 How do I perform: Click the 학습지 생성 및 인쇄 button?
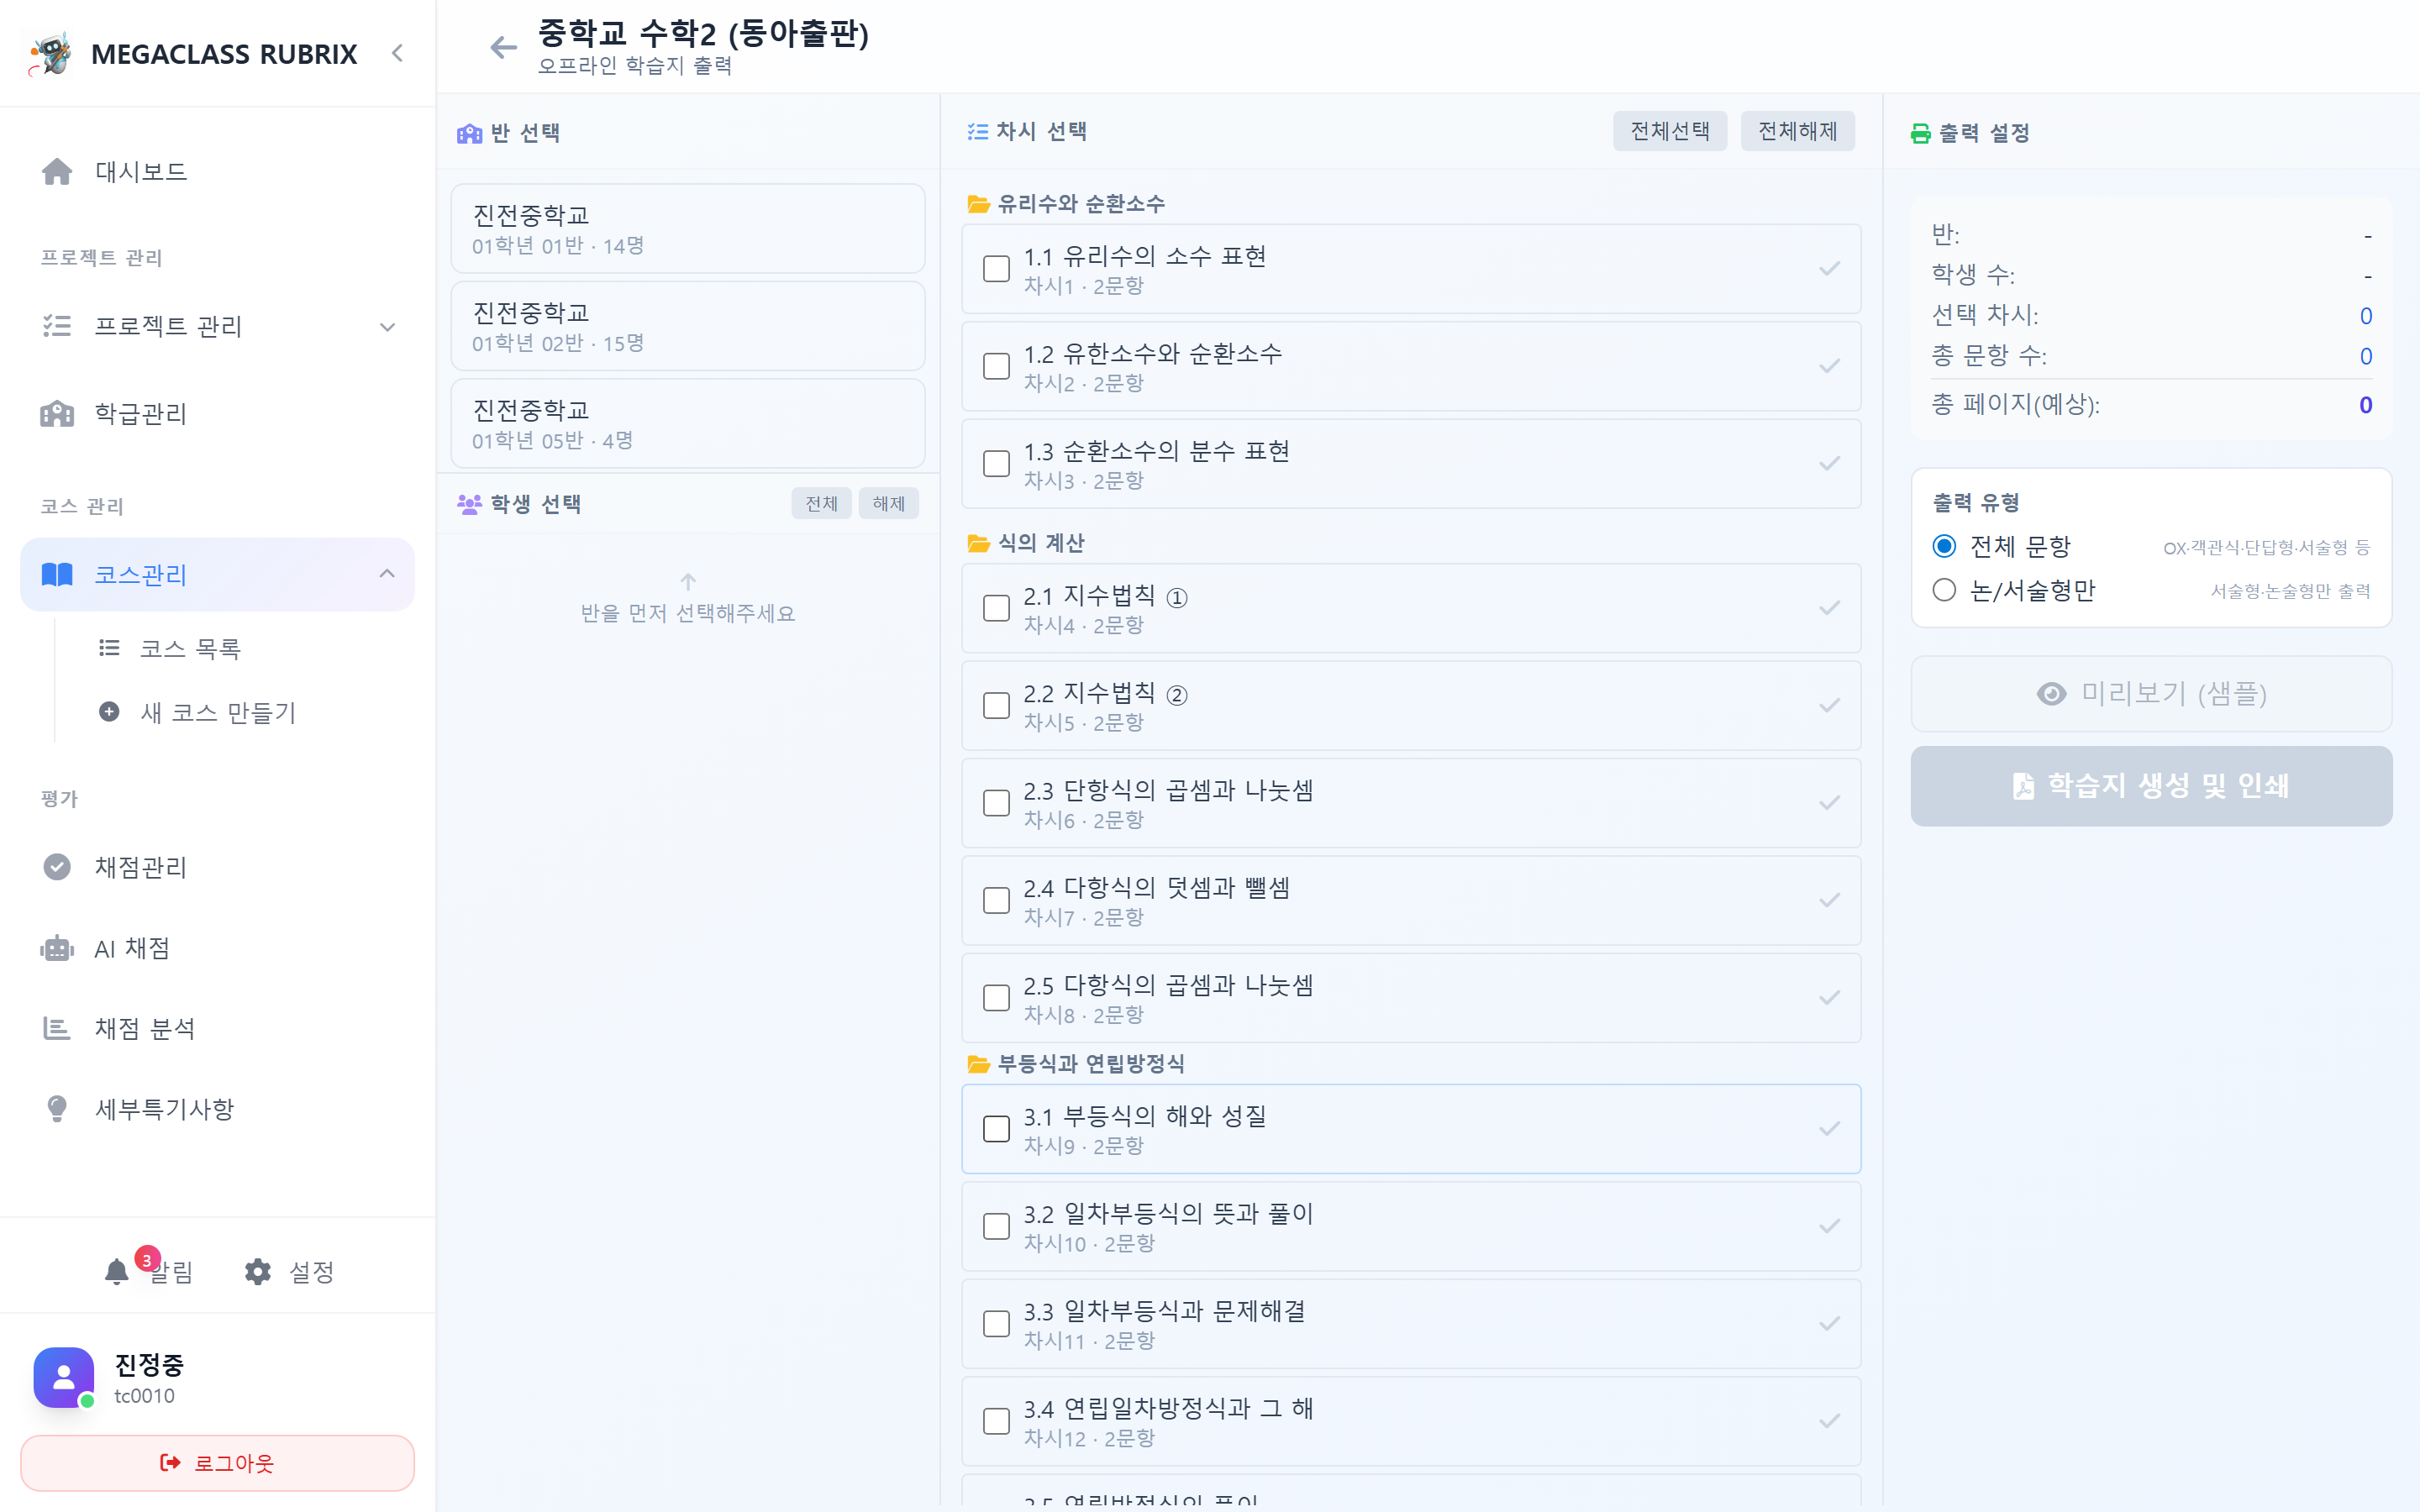pos(2150,786)
